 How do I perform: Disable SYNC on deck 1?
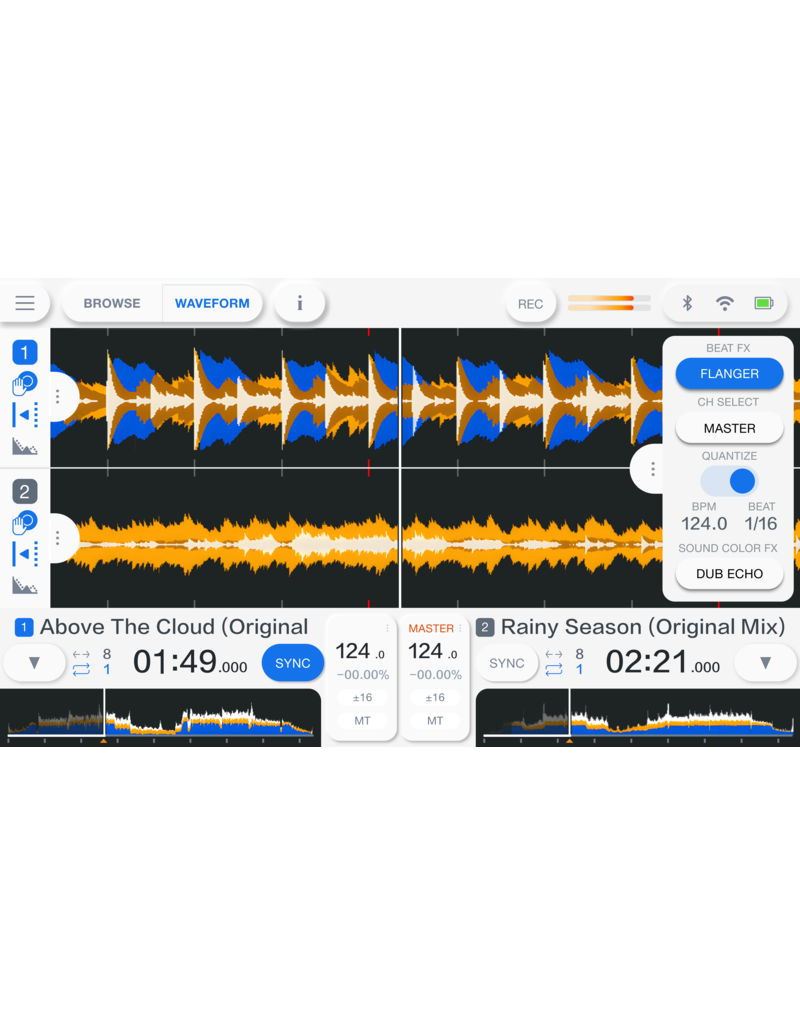coord(292,663)
